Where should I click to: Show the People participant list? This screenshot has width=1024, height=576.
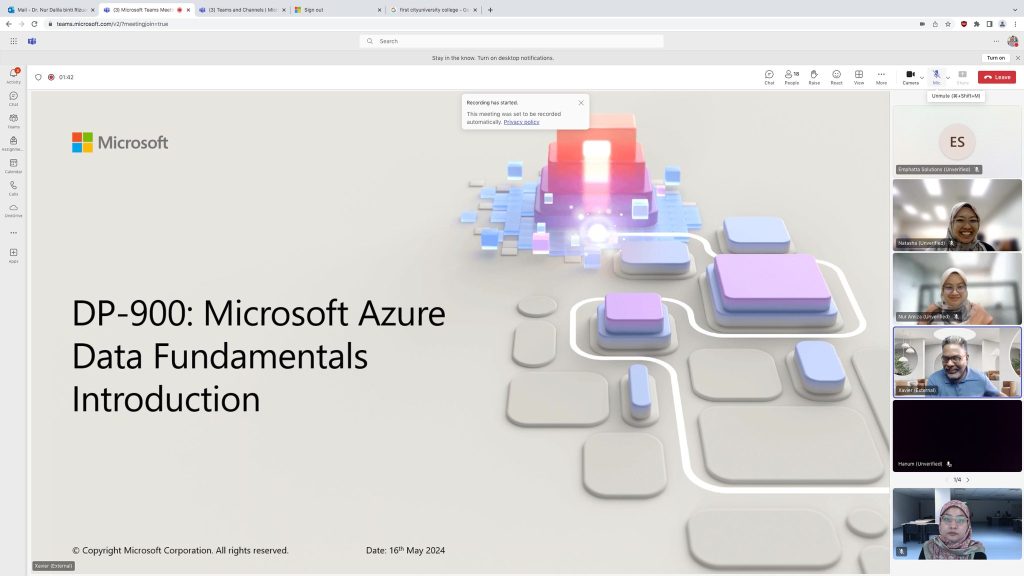790,77
